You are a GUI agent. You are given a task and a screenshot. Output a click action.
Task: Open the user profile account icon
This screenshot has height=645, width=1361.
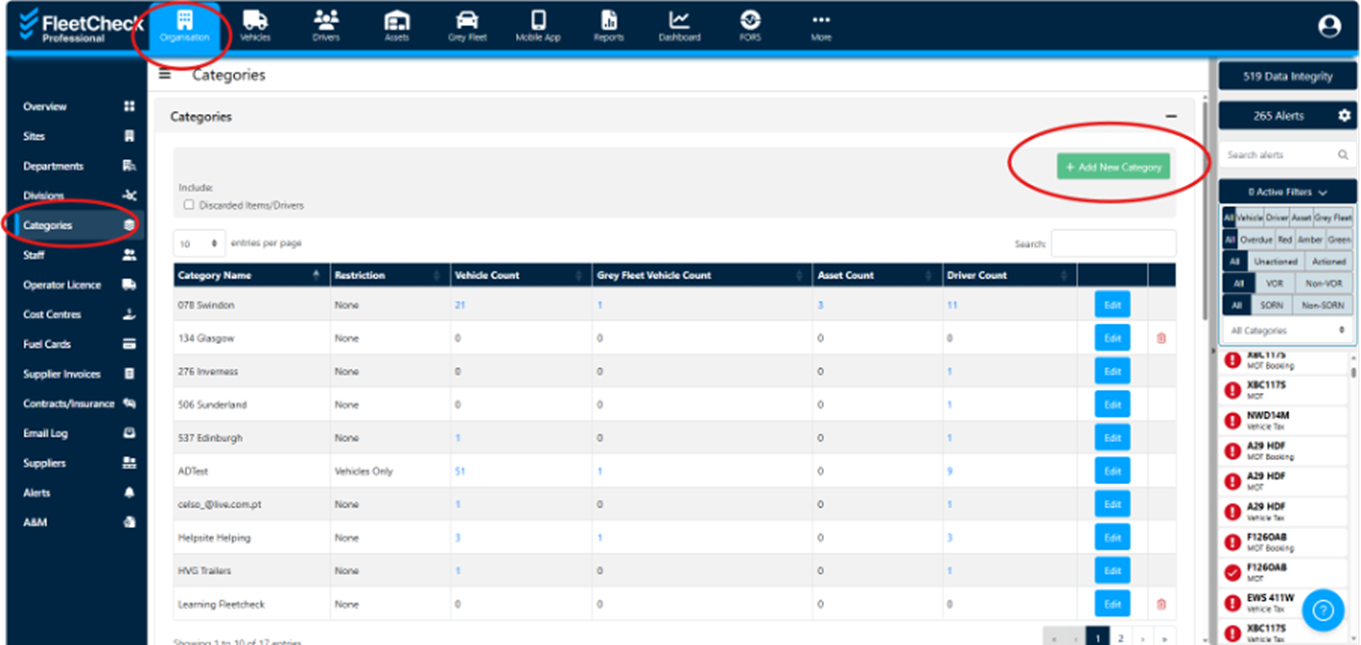click(1329, 27)
